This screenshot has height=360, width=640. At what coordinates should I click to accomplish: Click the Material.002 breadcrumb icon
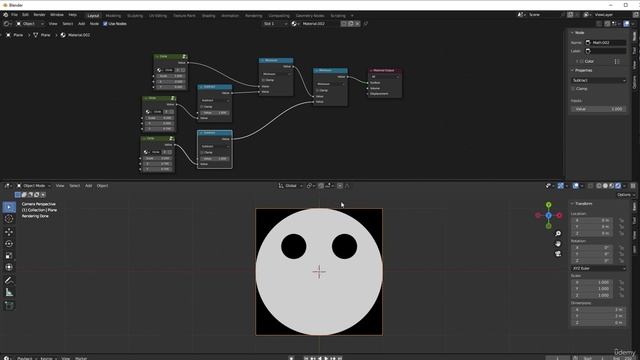coord(63,35)
